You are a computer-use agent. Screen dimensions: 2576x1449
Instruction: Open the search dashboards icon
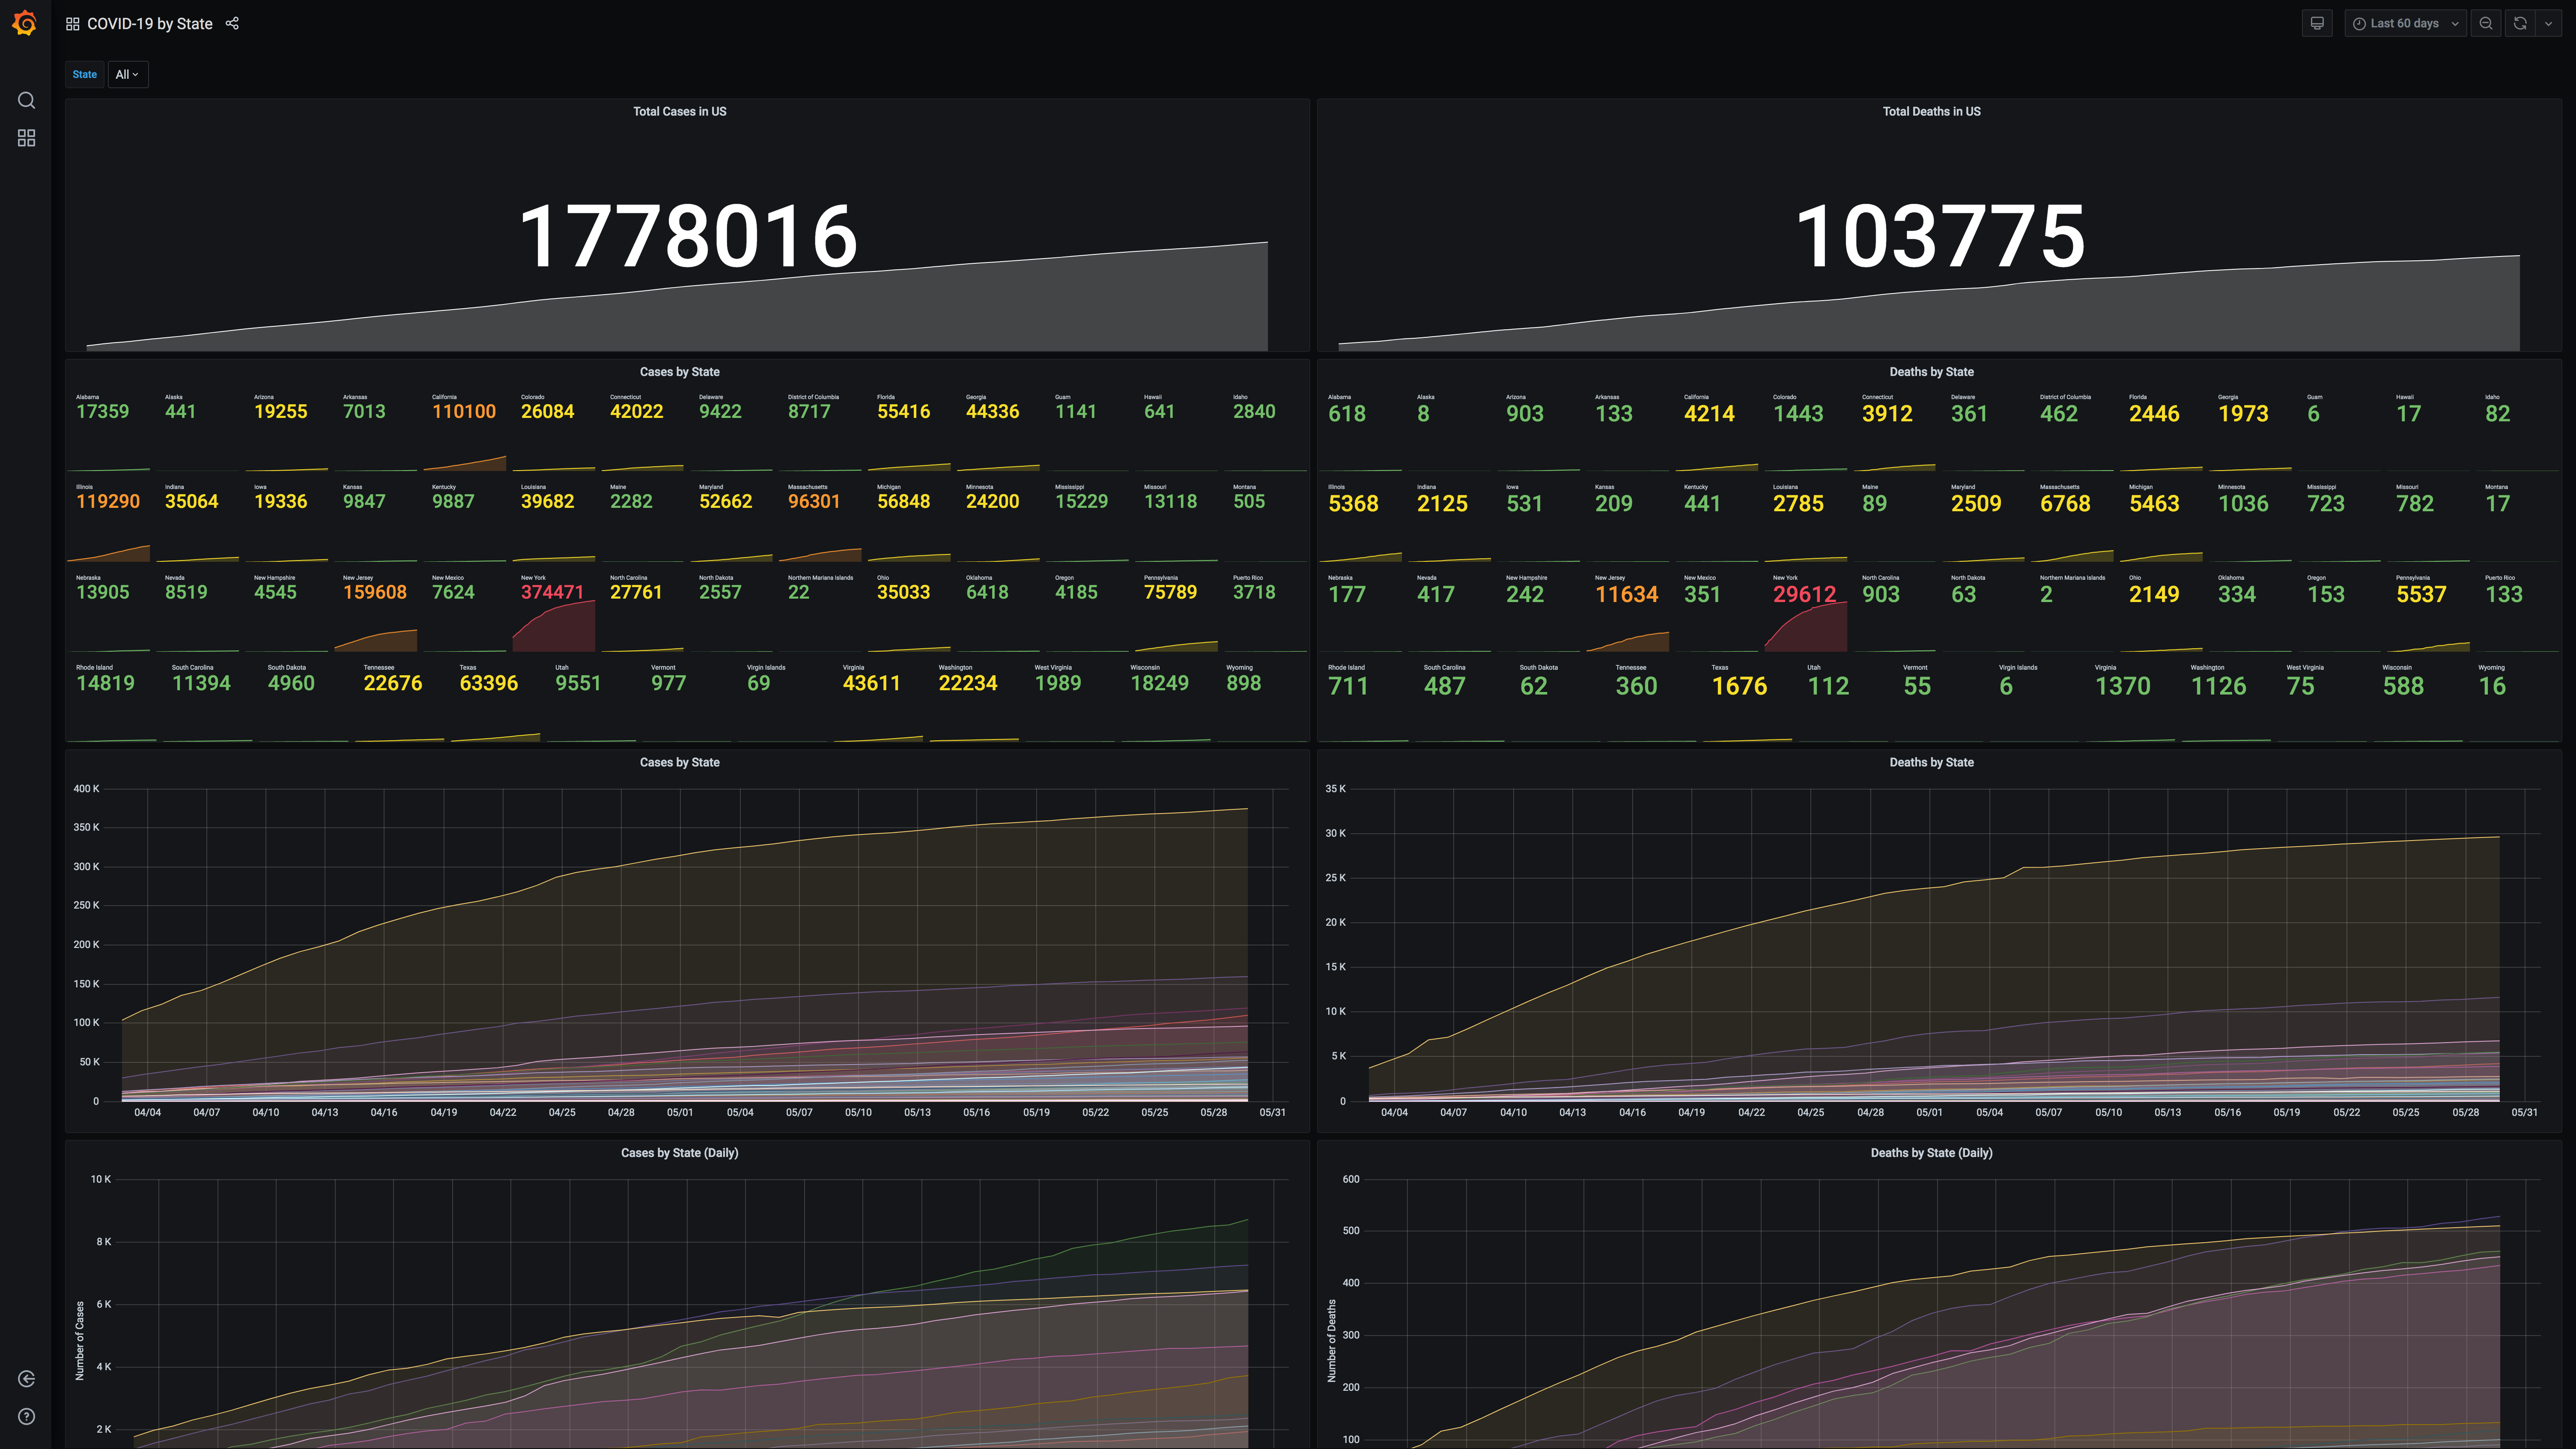[27, 100]
